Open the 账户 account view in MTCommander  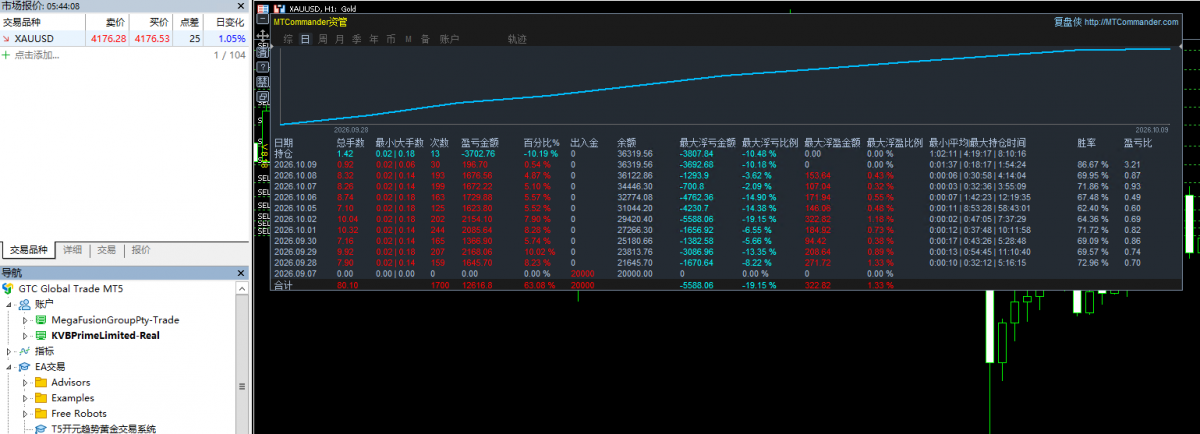click(x=450, y=39)
